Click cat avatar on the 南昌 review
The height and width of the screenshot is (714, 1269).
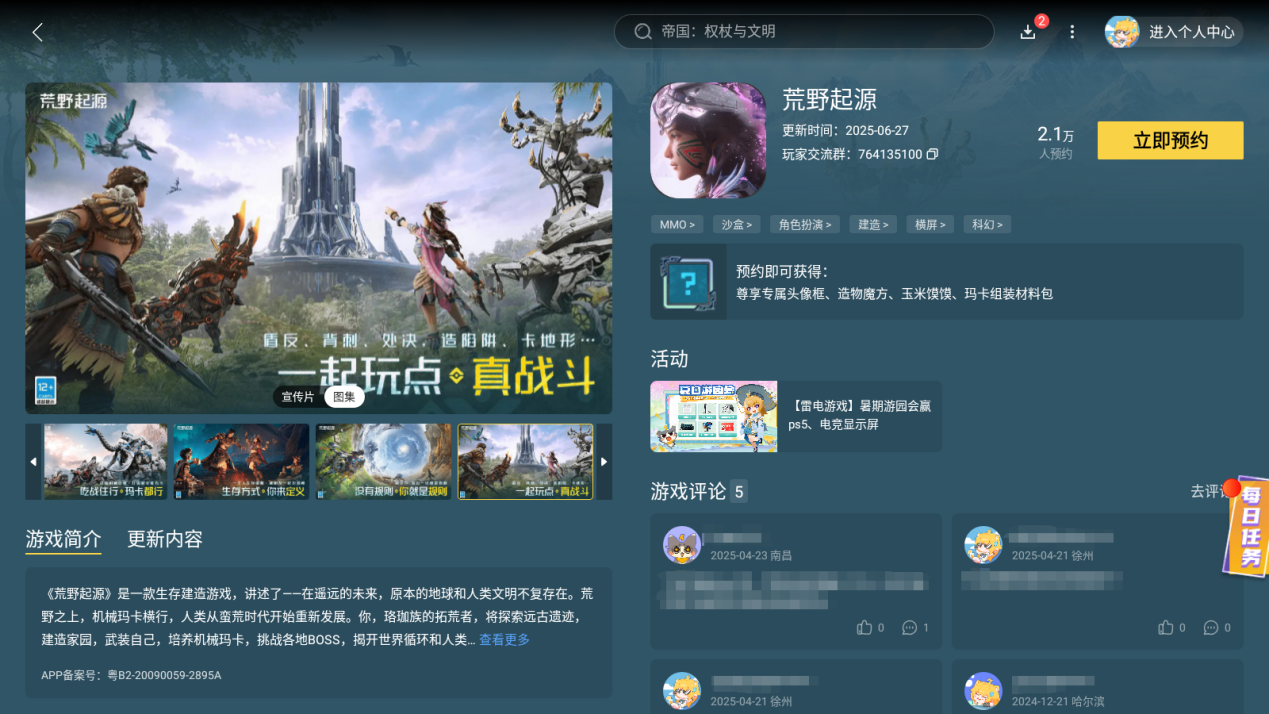(x=682, y=545)
